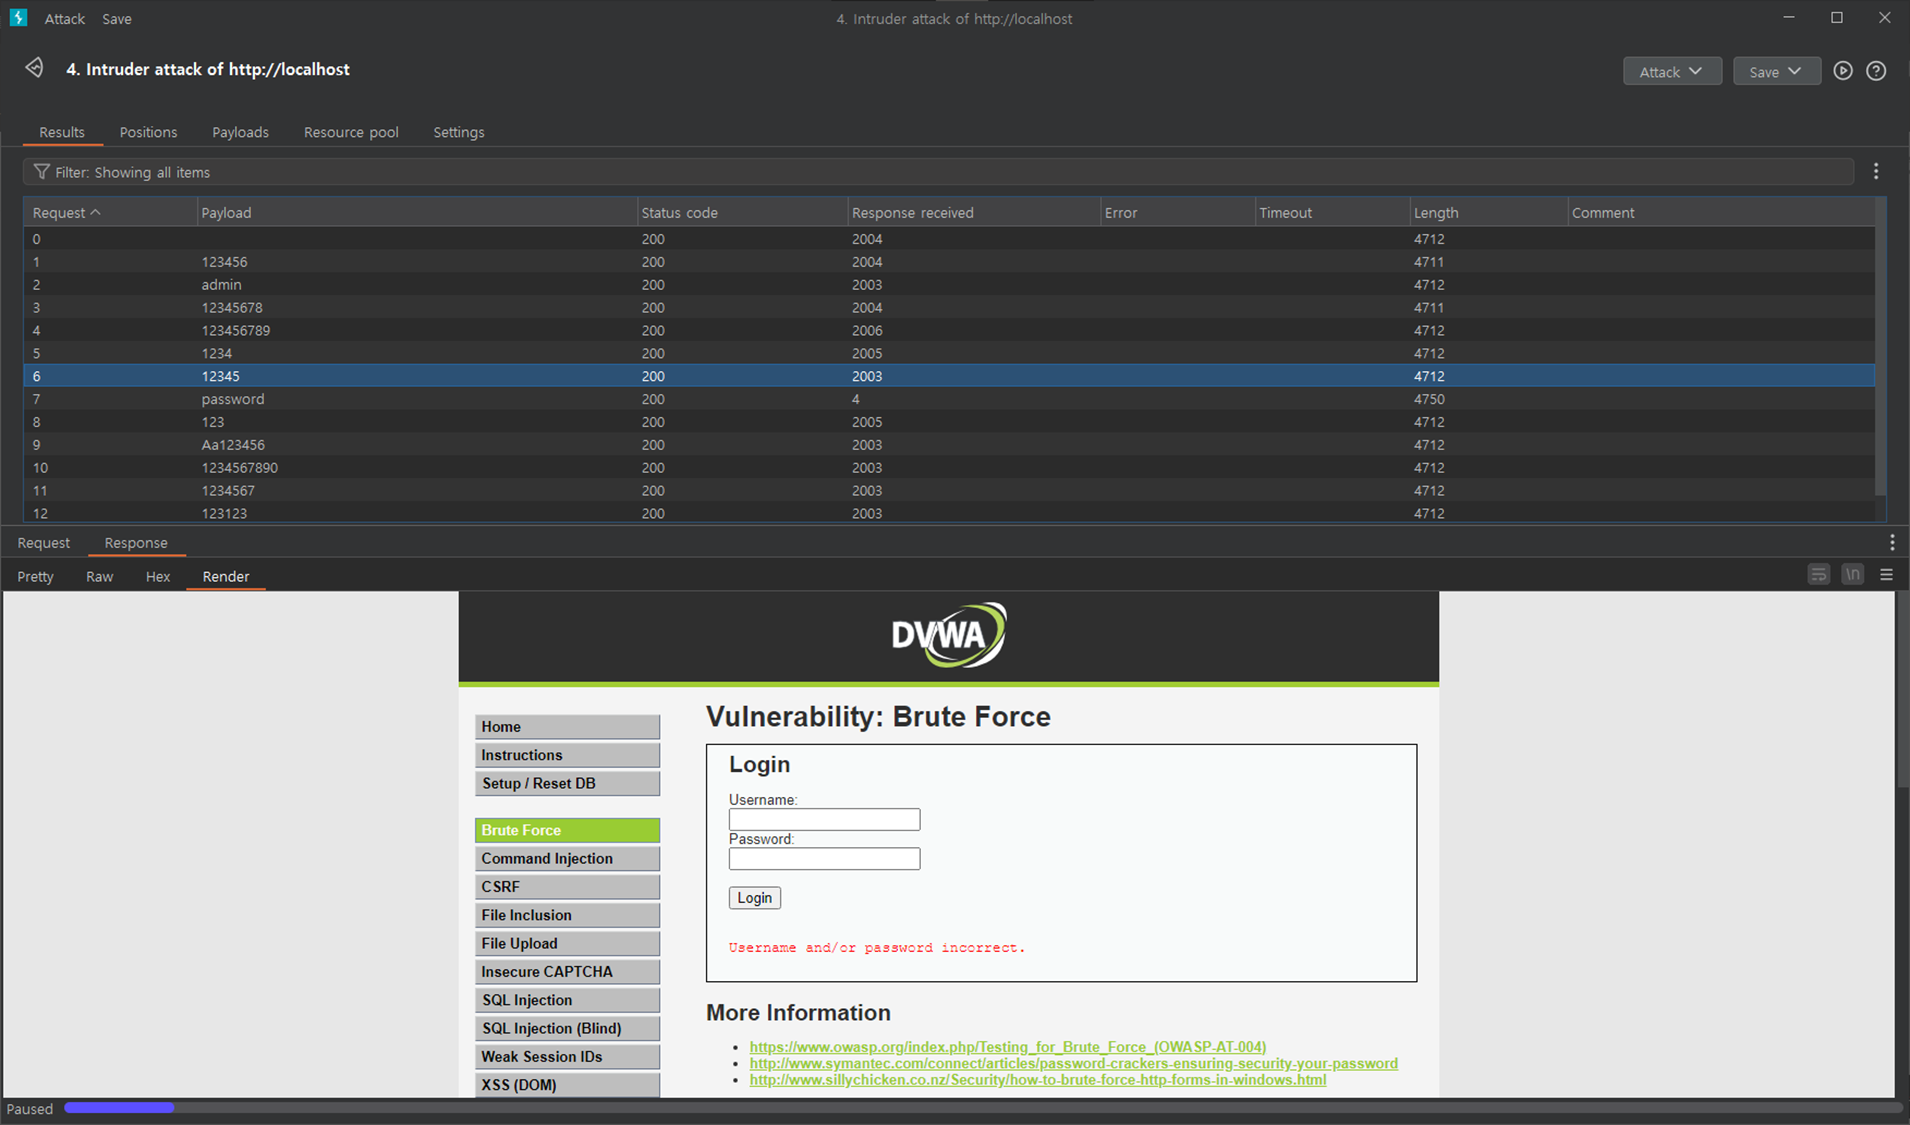Sort by the Status code column
This screenshot has width=1910, height=1125.
click(741, 212)
